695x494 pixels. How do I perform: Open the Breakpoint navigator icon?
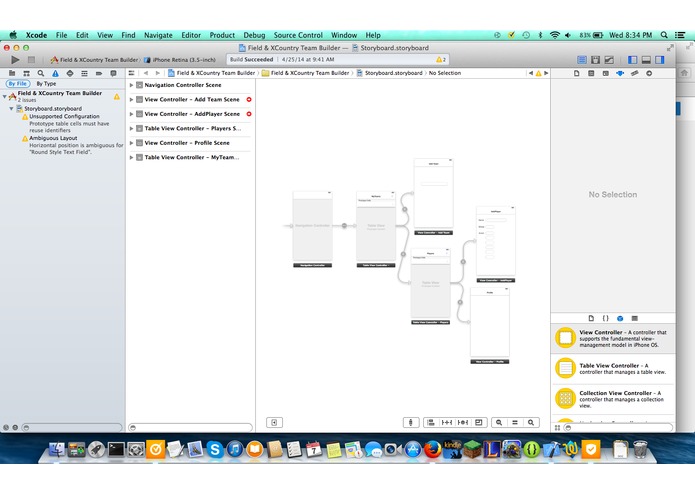pos(99,73)
